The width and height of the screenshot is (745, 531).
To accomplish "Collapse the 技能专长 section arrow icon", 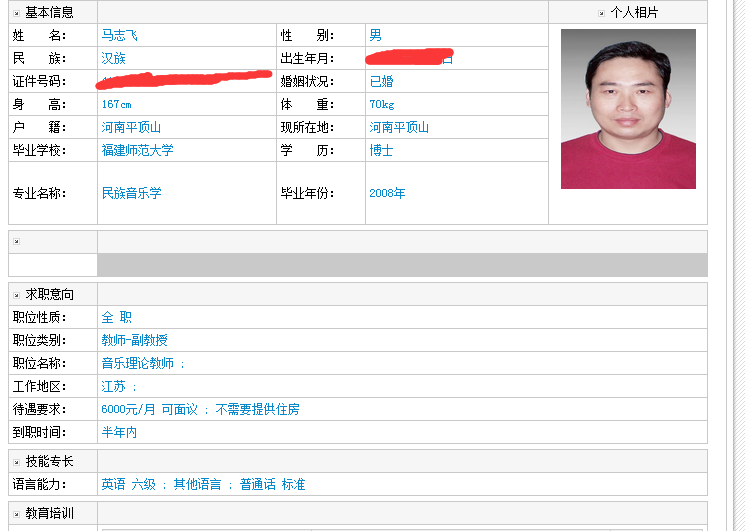I will coord(17,462).
